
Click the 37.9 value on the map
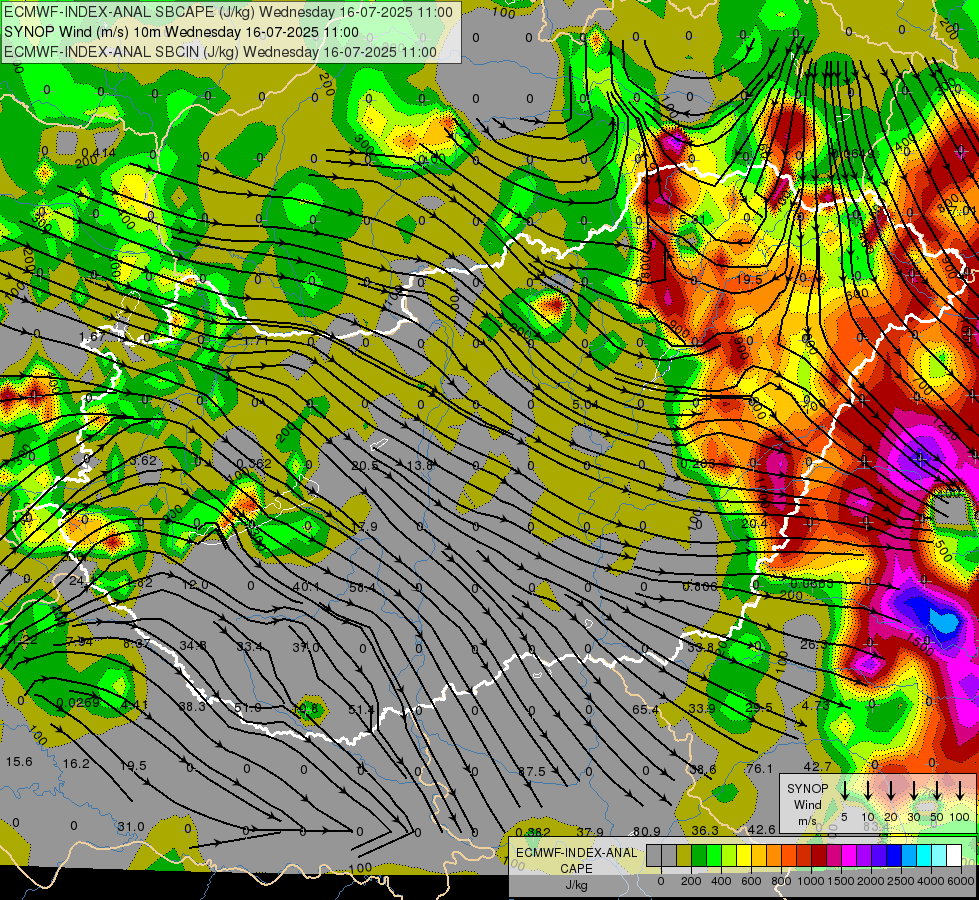point(590,832)
